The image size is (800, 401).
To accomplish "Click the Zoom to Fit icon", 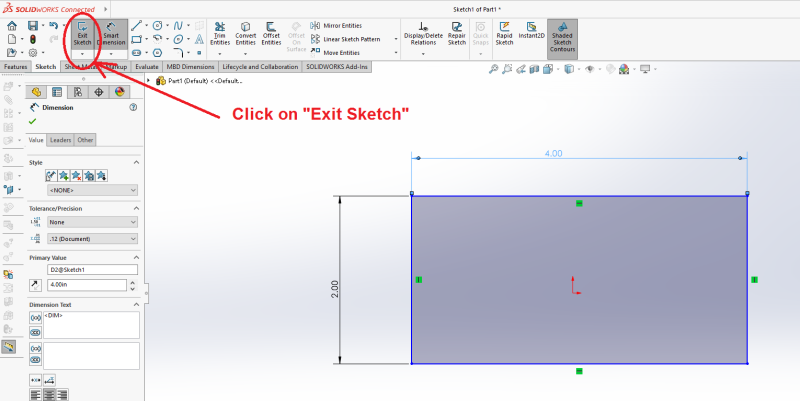I will click(x=493, y=69).
